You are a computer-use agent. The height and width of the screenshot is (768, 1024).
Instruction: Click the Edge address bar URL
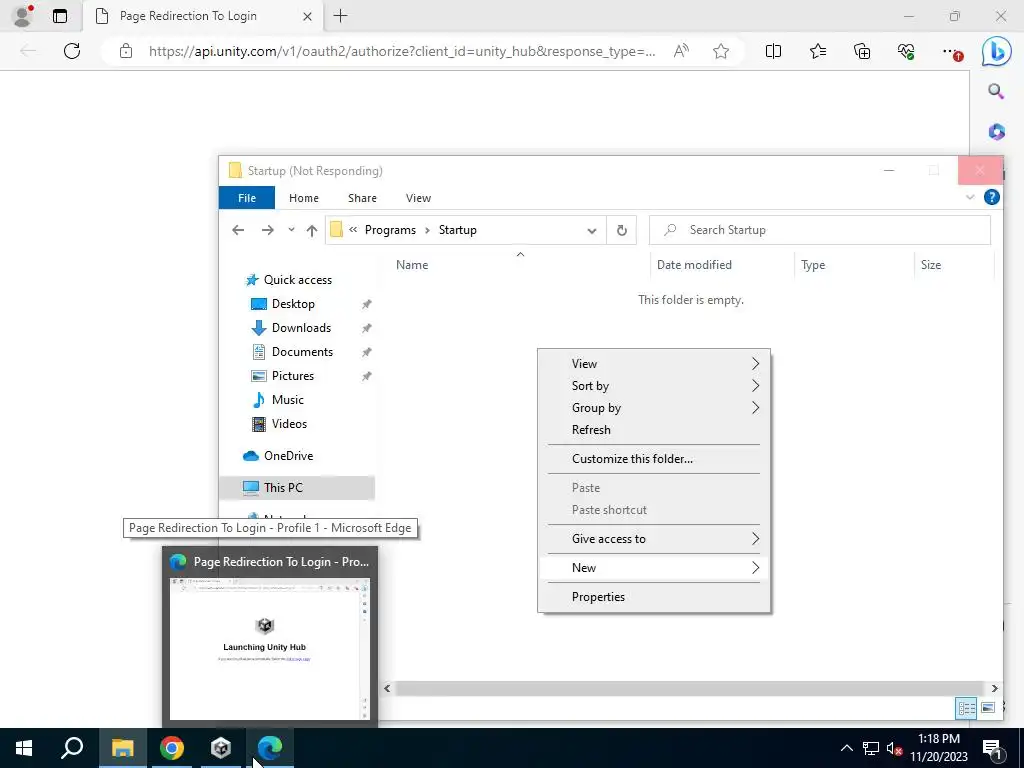click(x=402, y=52)
